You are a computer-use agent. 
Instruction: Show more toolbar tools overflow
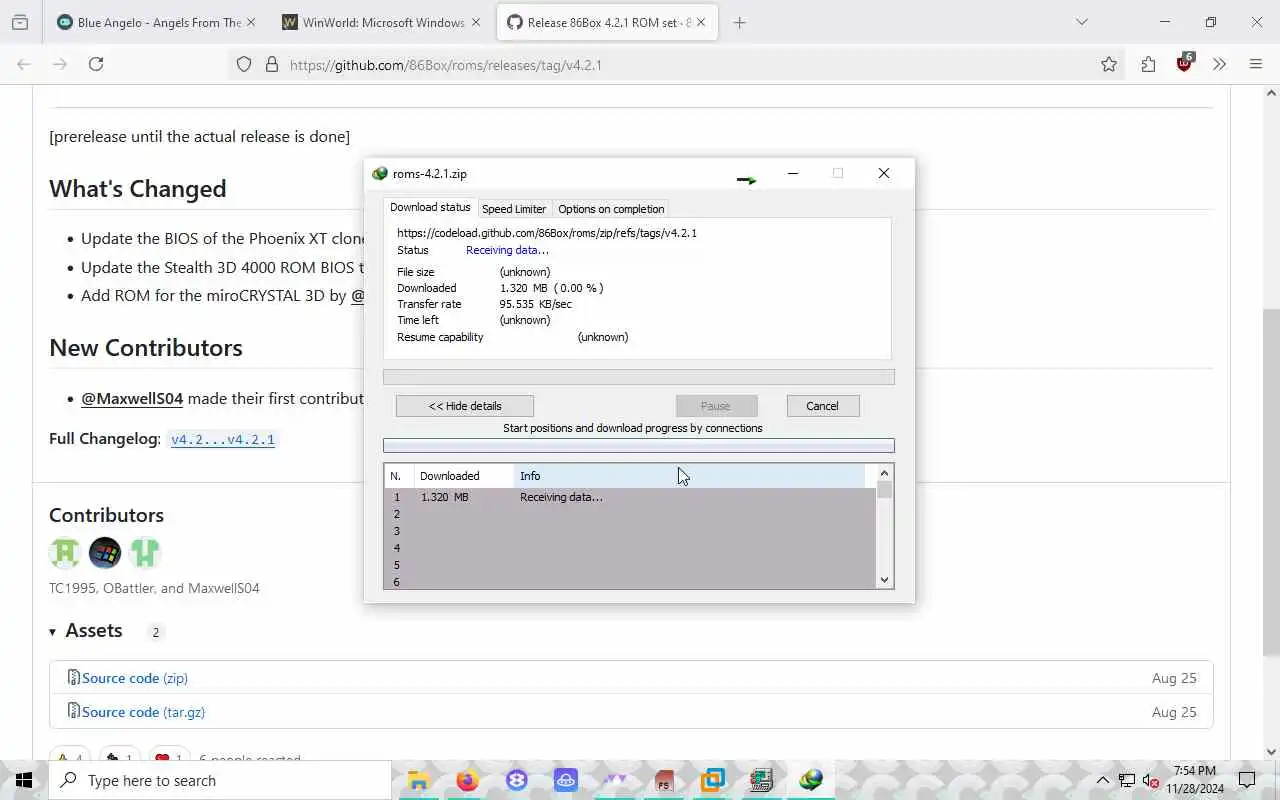1219,64
